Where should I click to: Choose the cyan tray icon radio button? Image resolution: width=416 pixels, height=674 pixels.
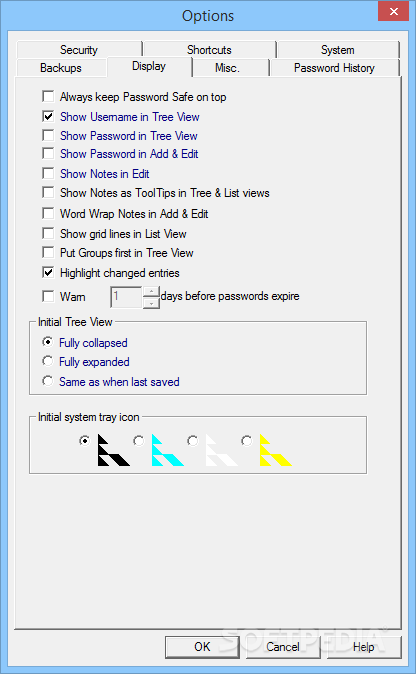click(138, 441)
